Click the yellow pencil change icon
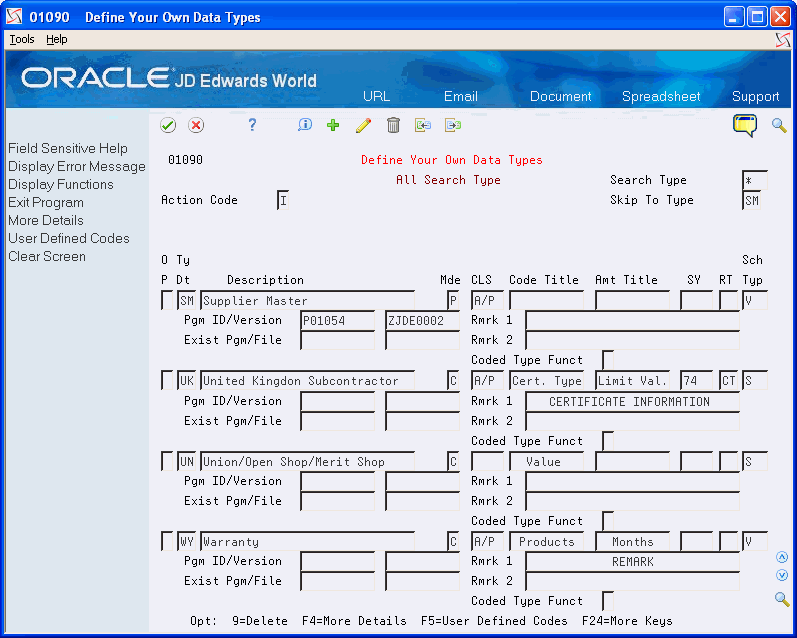This screenshot has width=797, height=638. [x=363, y=125]
